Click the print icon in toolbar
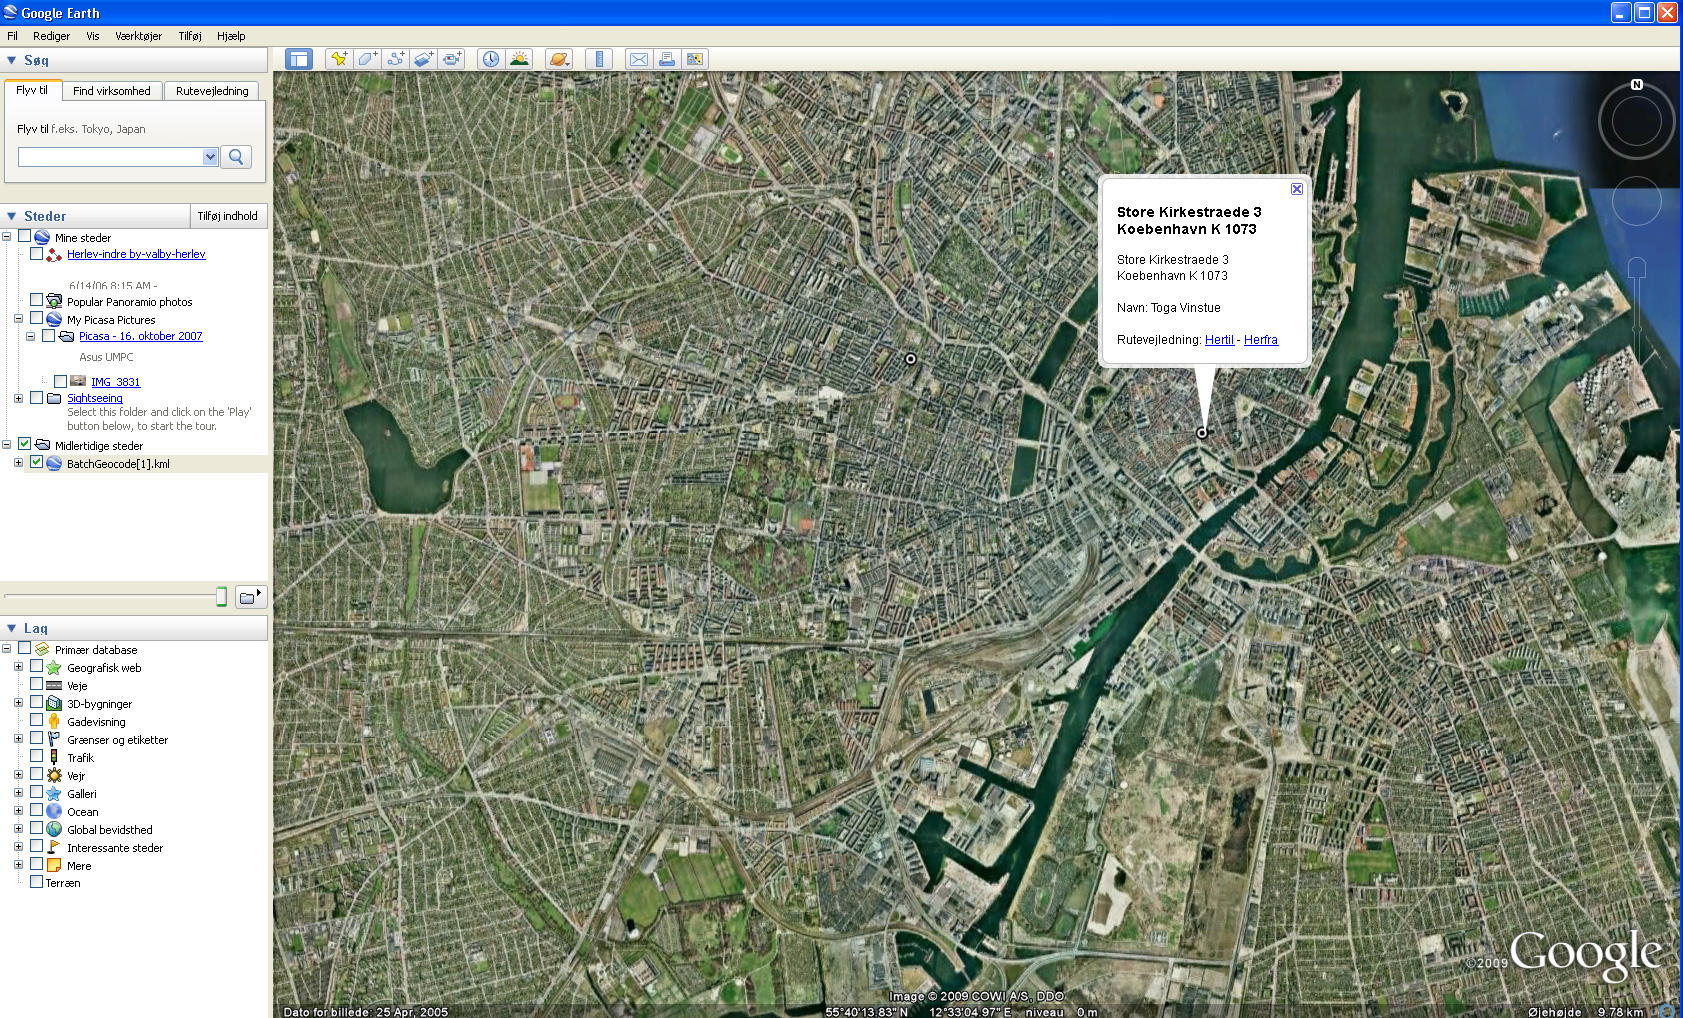This screenshot has height=1018, width=1683. 667,59
